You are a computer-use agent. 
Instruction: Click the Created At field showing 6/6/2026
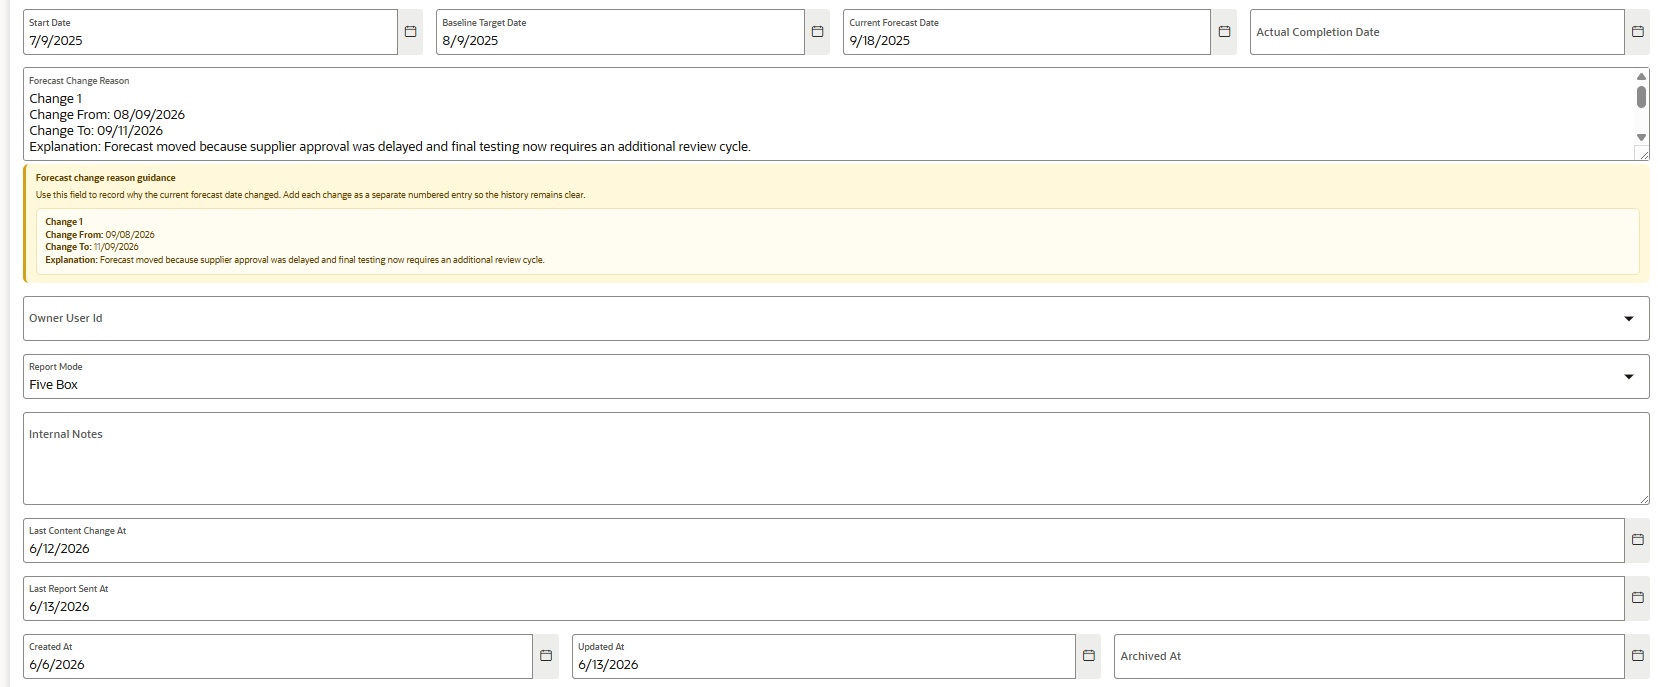[x=278, y=656]
